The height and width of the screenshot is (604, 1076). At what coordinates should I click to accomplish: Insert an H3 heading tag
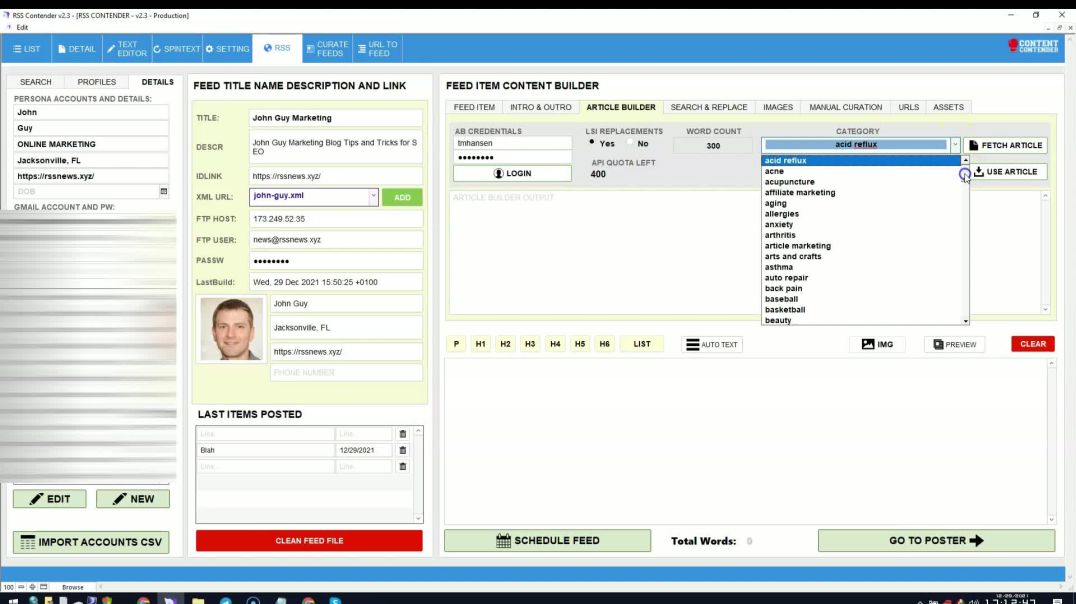(530, 344)
